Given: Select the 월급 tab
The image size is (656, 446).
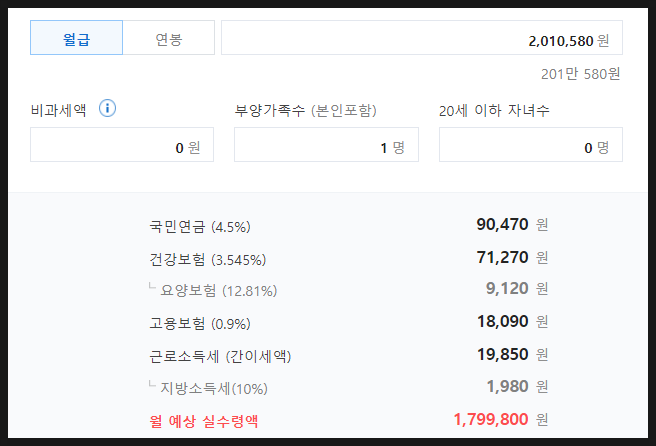Looking at the screenshot, I should (76, 39).
